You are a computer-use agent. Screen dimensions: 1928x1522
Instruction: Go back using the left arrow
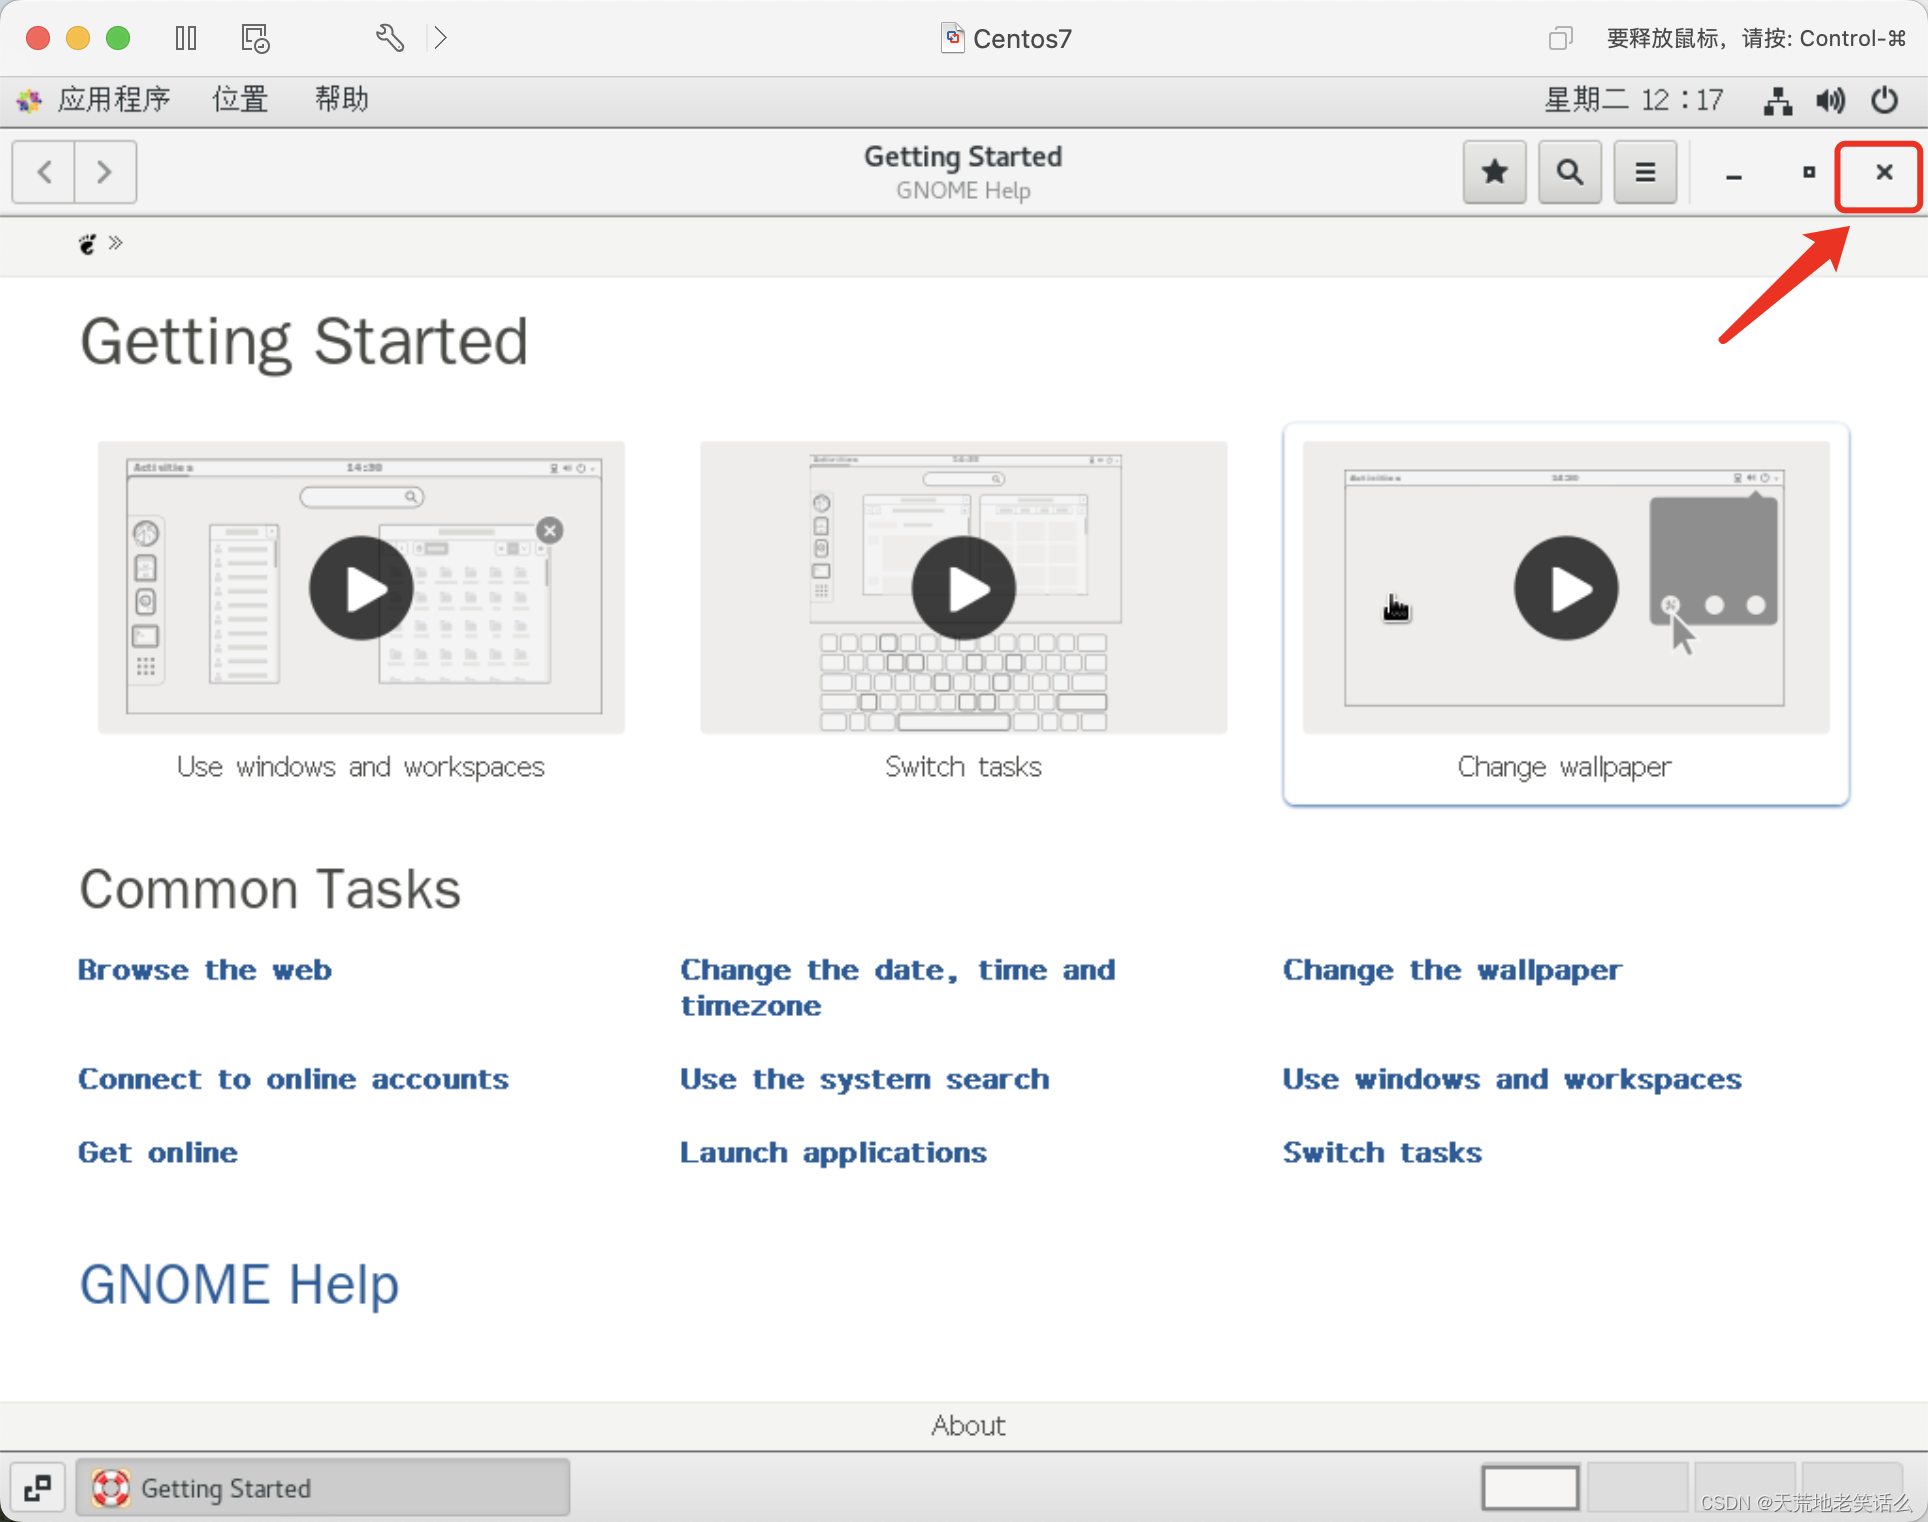click(x=44, y=173)
